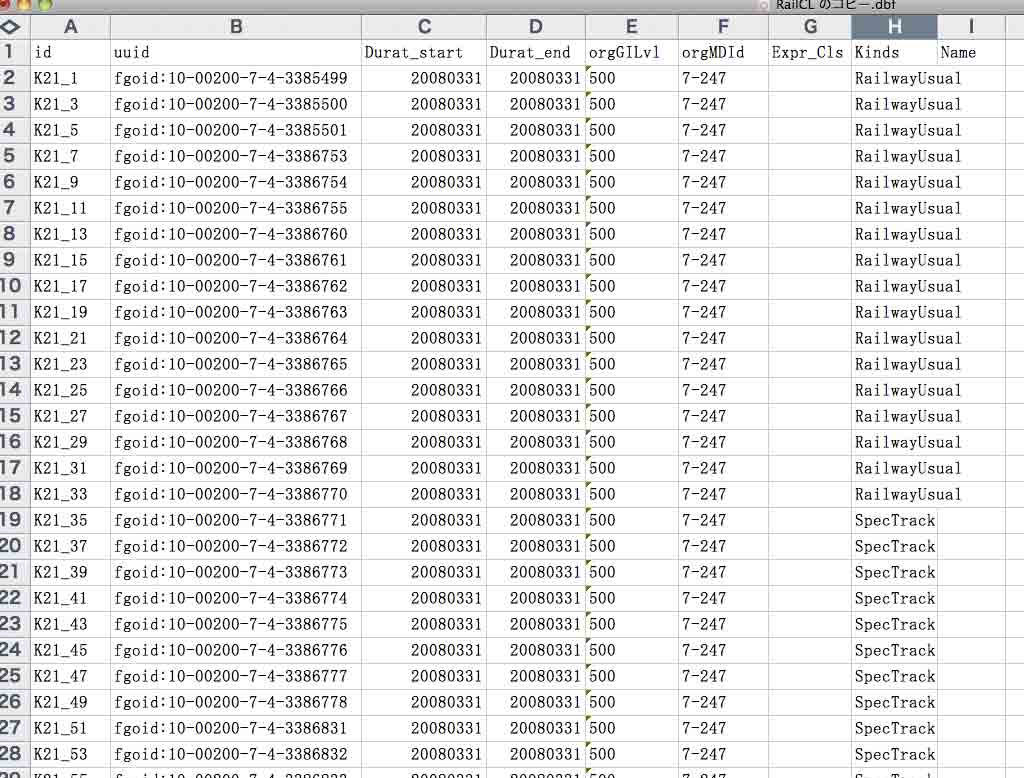Select cell containing K21_47
Image resolution: width=1024 pixels, height=778 pixels.
pos(71,676)
